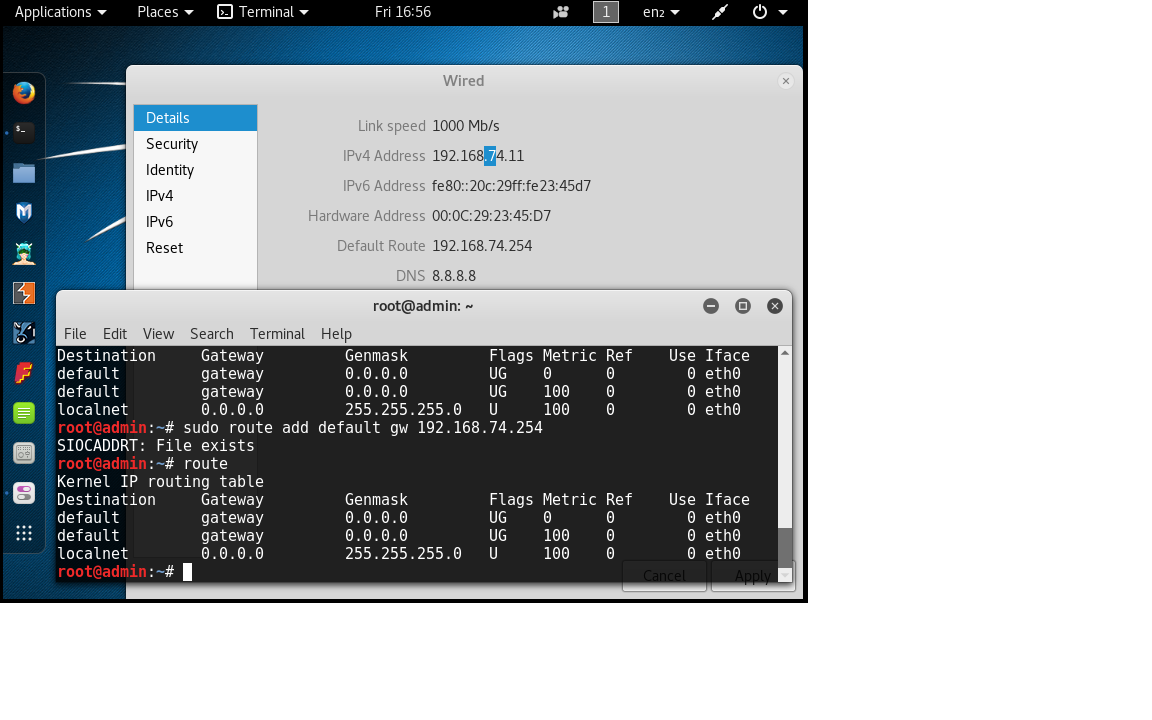
Task: Open the Tweak Tool toggle icon in dock
Action: (x=24, y=493)
